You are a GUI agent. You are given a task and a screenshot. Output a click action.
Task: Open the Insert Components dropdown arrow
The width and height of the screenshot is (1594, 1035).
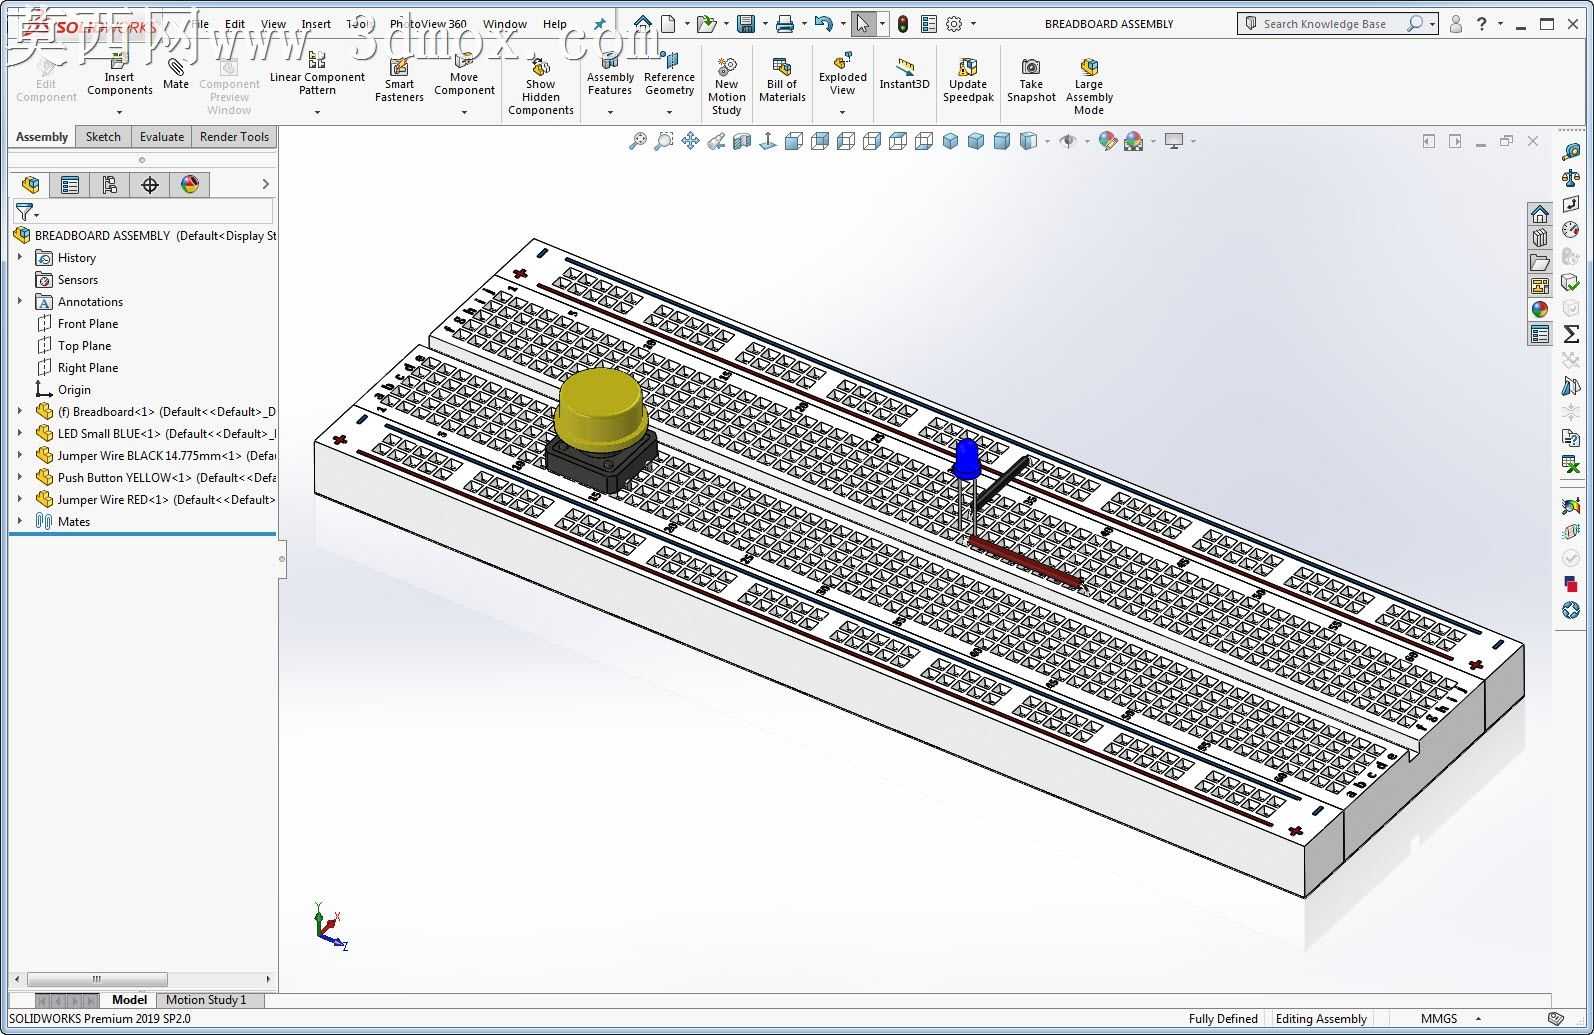tap(119, 112)
